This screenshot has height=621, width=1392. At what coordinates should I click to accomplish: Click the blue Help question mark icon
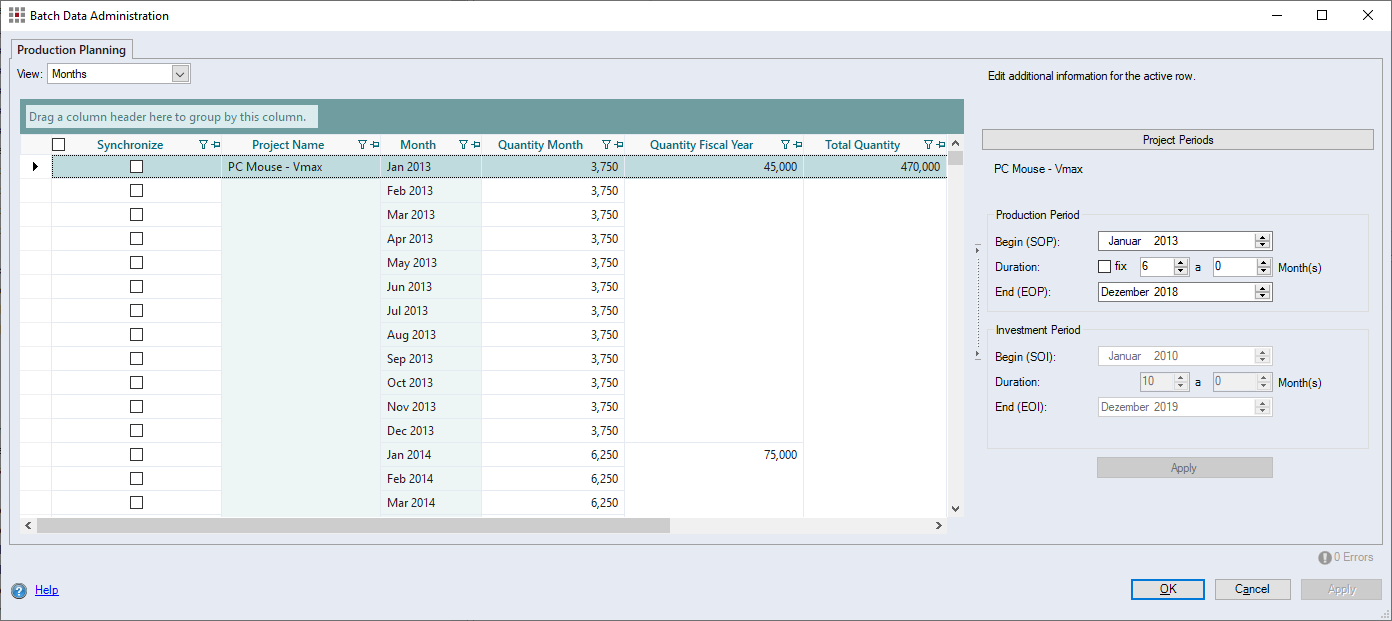[x=18, y=590]
